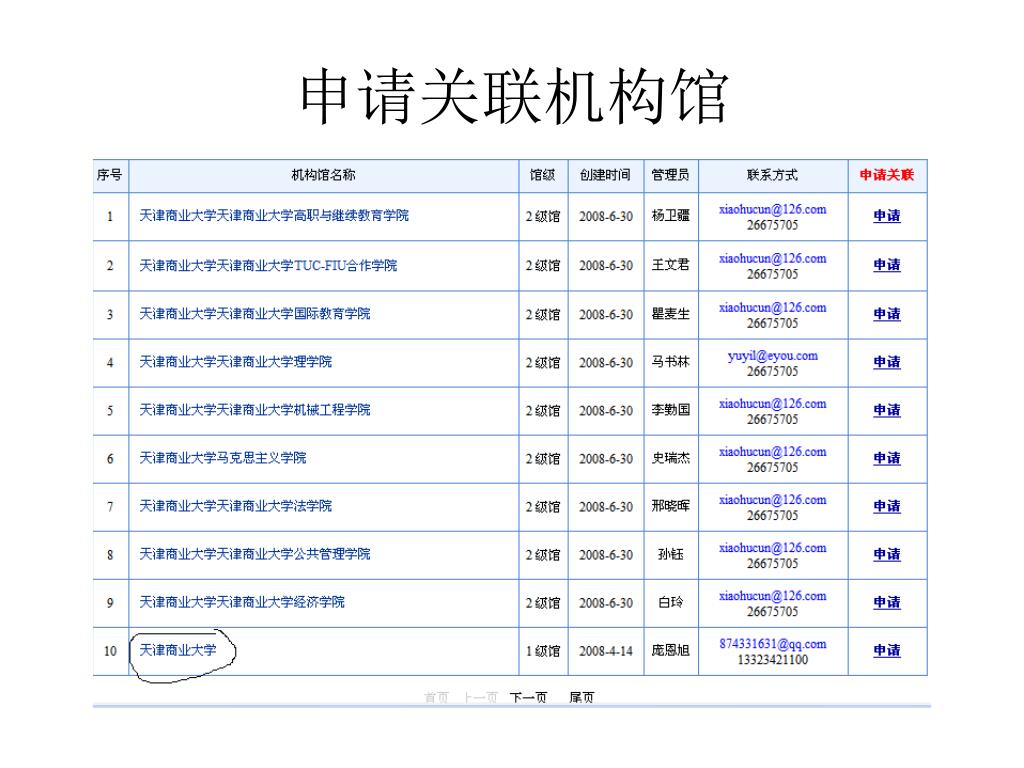Open 天津商业大学理学院 library link
Viewport: 1024px width, 768px height.
[x=235, y=362]
